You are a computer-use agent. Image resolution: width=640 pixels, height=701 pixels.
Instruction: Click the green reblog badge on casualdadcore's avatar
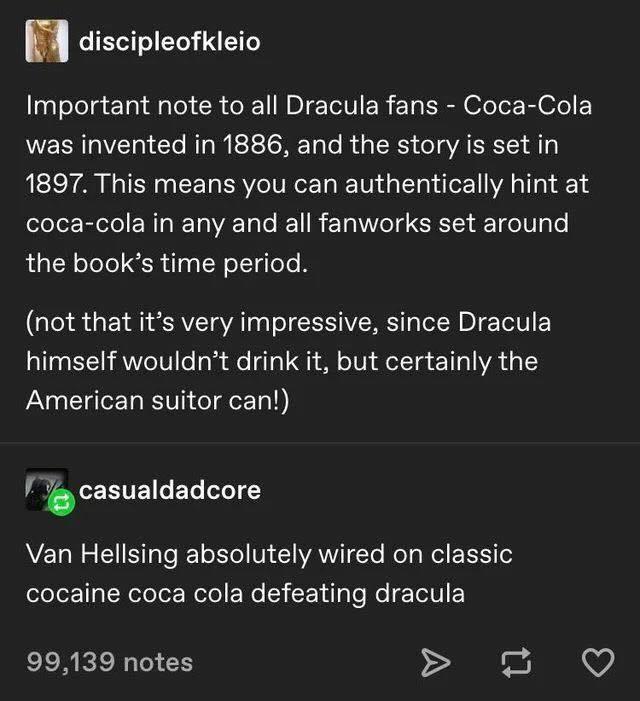tap(60, 504)
